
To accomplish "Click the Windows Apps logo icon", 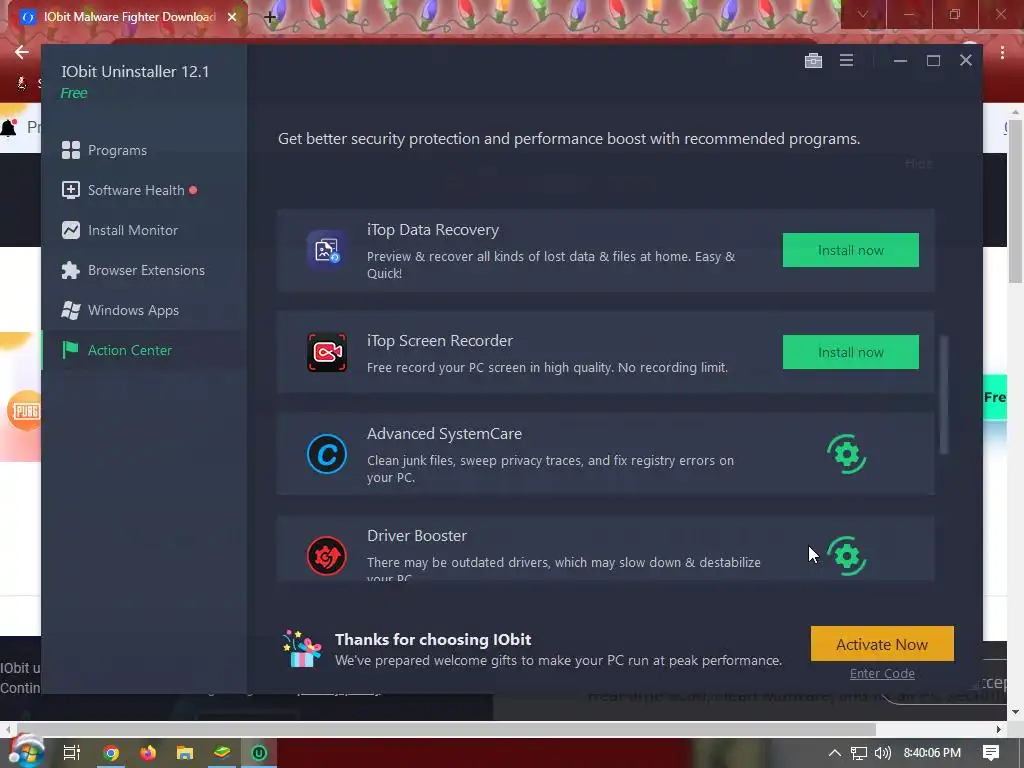I will tap(71, 310).
